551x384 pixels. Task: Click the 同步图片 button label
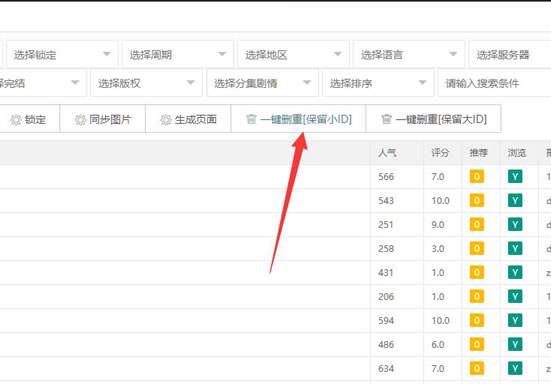(110, 120)
